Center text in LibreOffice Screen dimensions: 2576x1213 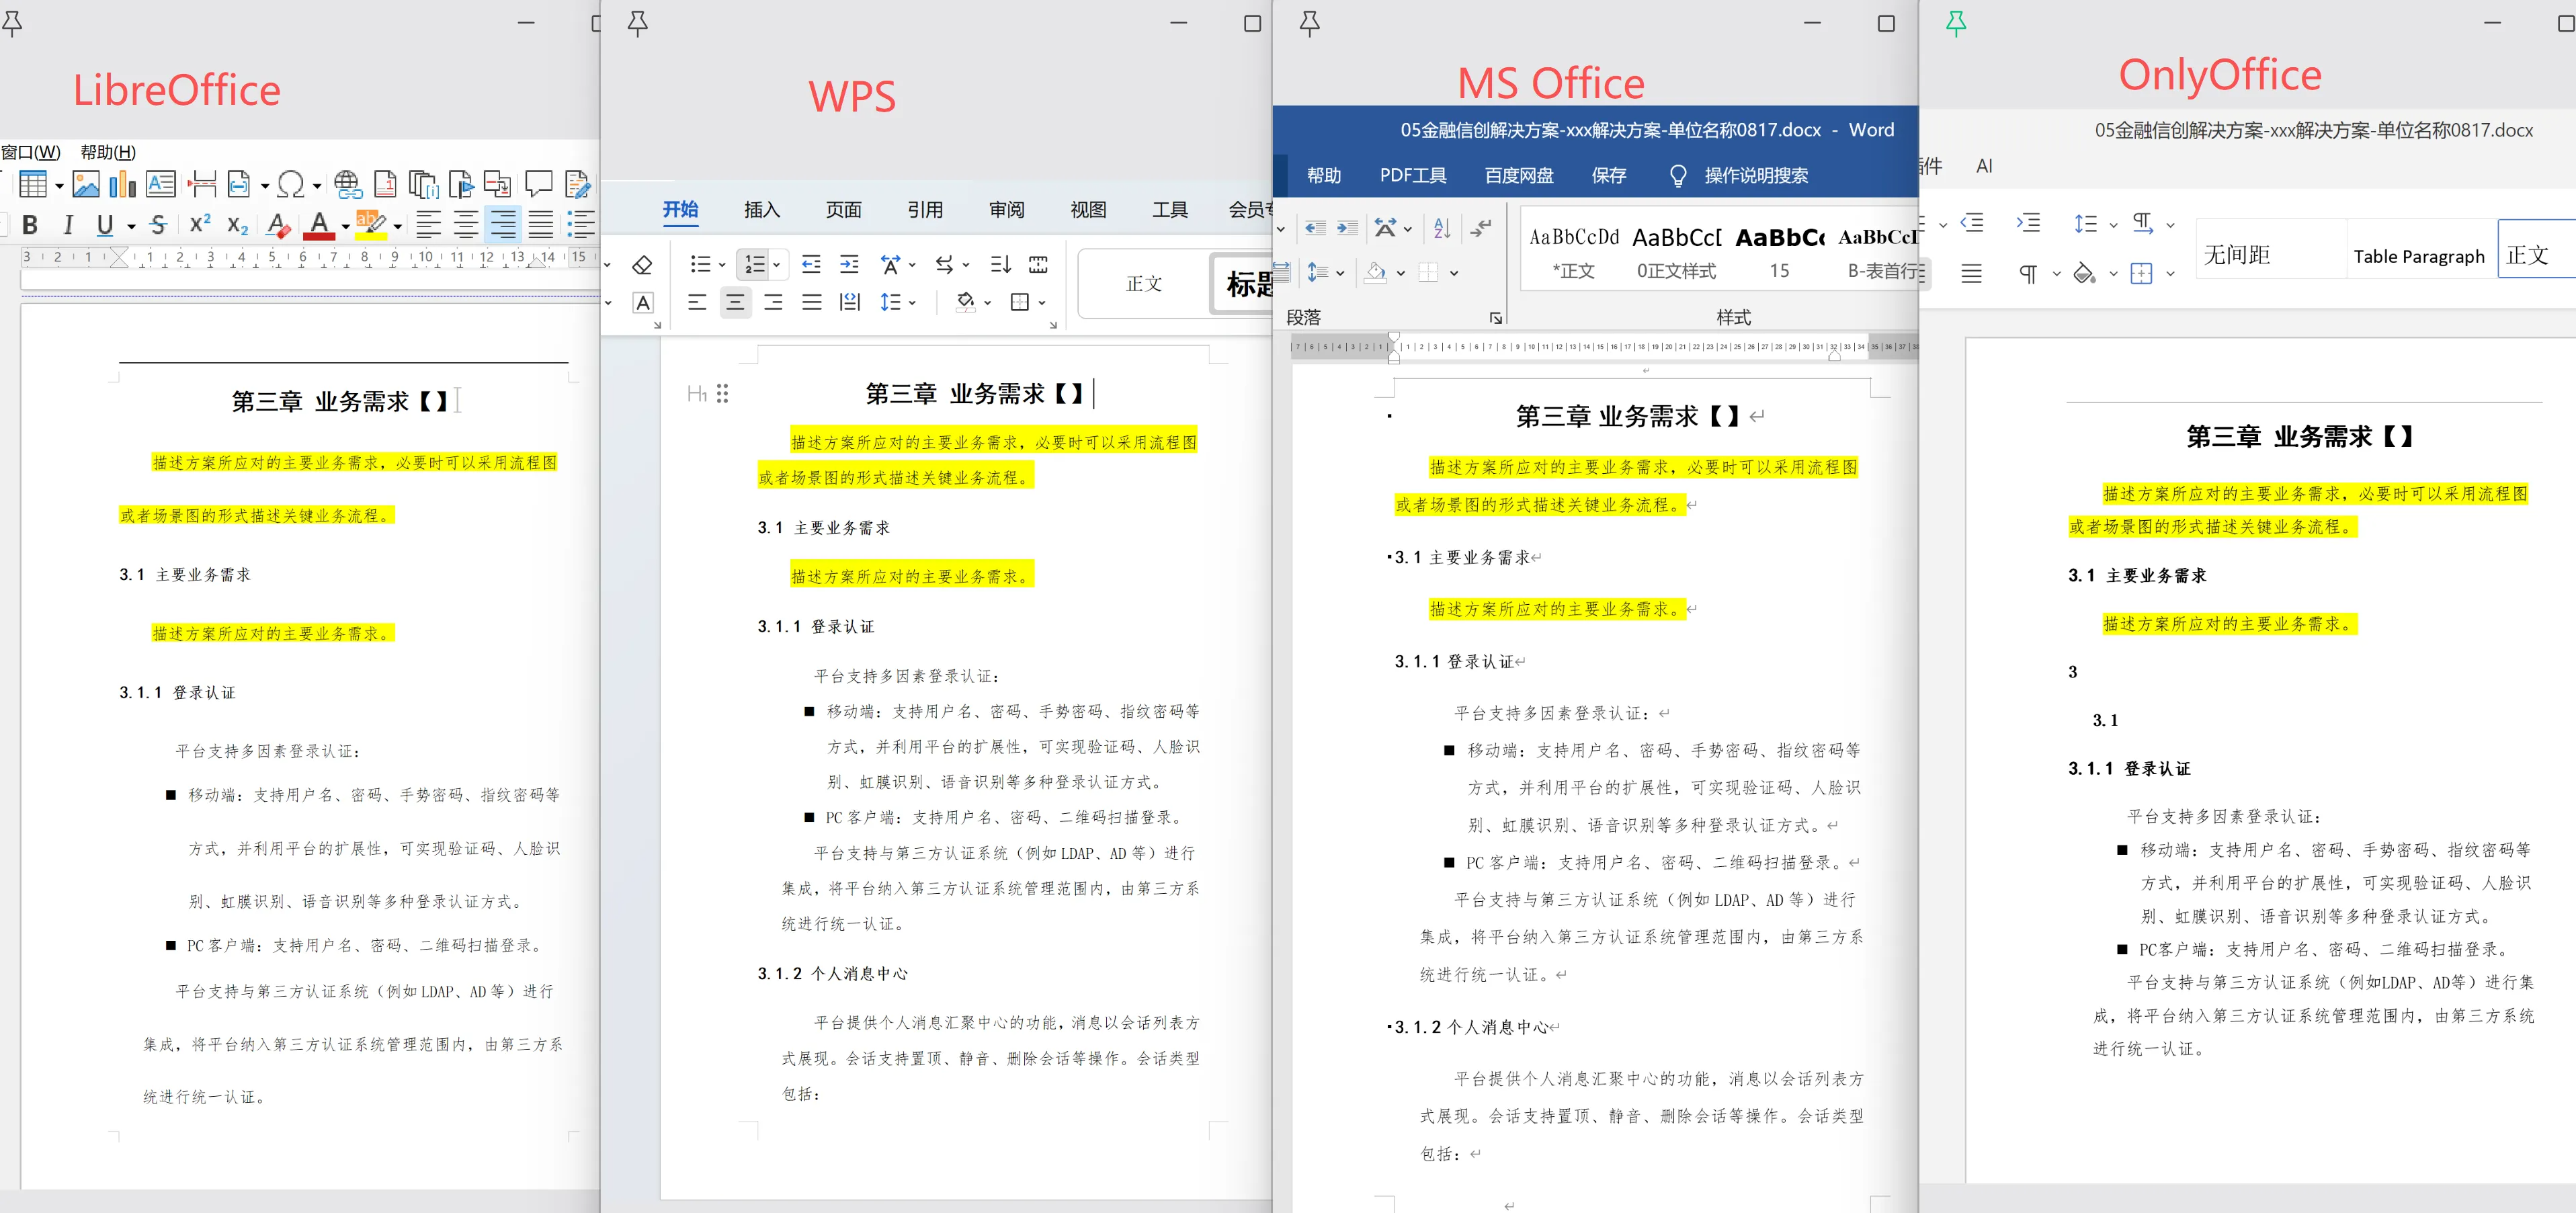click(465, 226)
